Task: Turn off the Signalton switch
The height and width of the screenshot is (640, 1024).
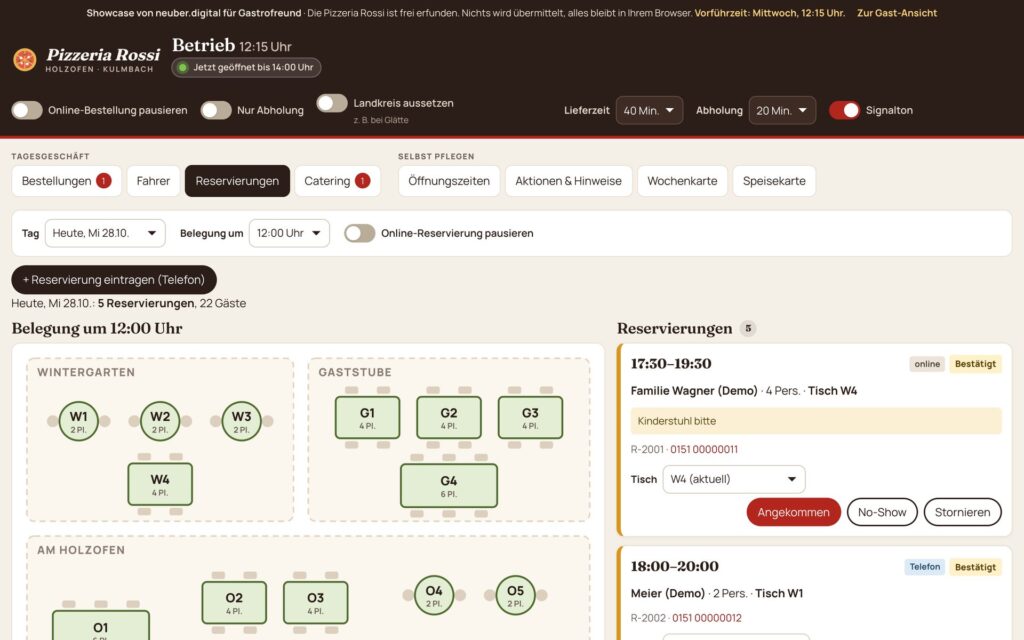Action: click(844, 110)
